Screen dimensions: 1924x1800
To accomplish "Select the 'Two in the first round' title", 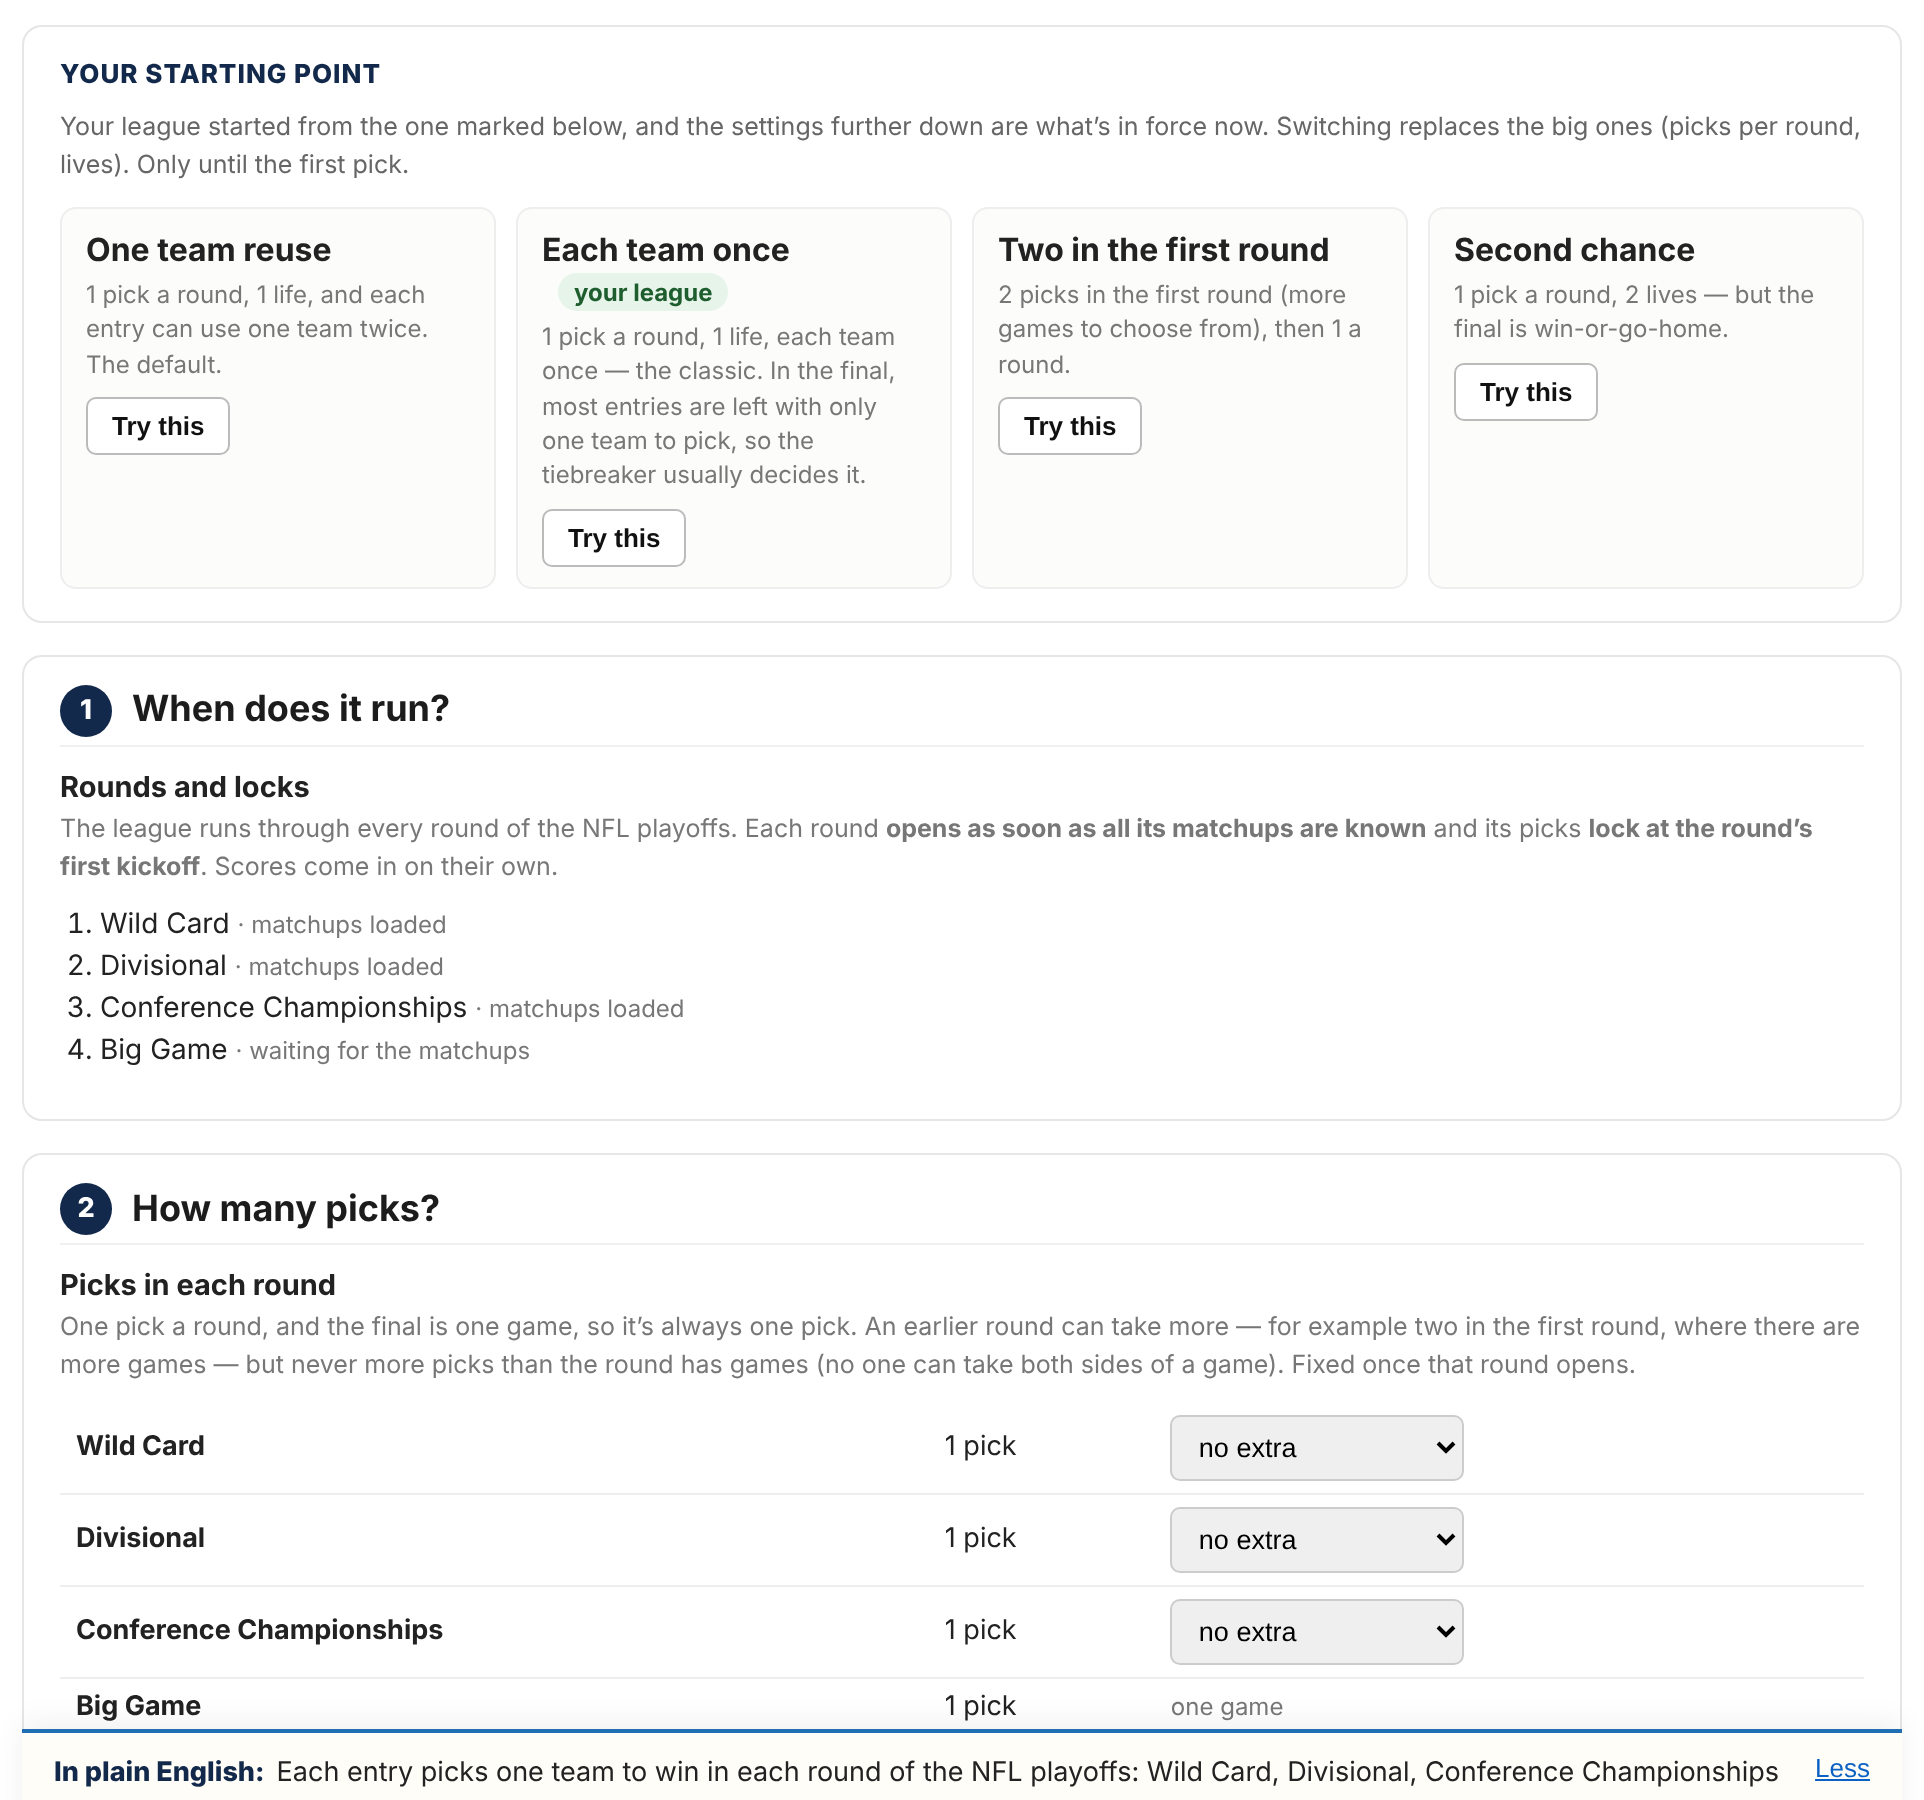I will tap(1164, 250).
